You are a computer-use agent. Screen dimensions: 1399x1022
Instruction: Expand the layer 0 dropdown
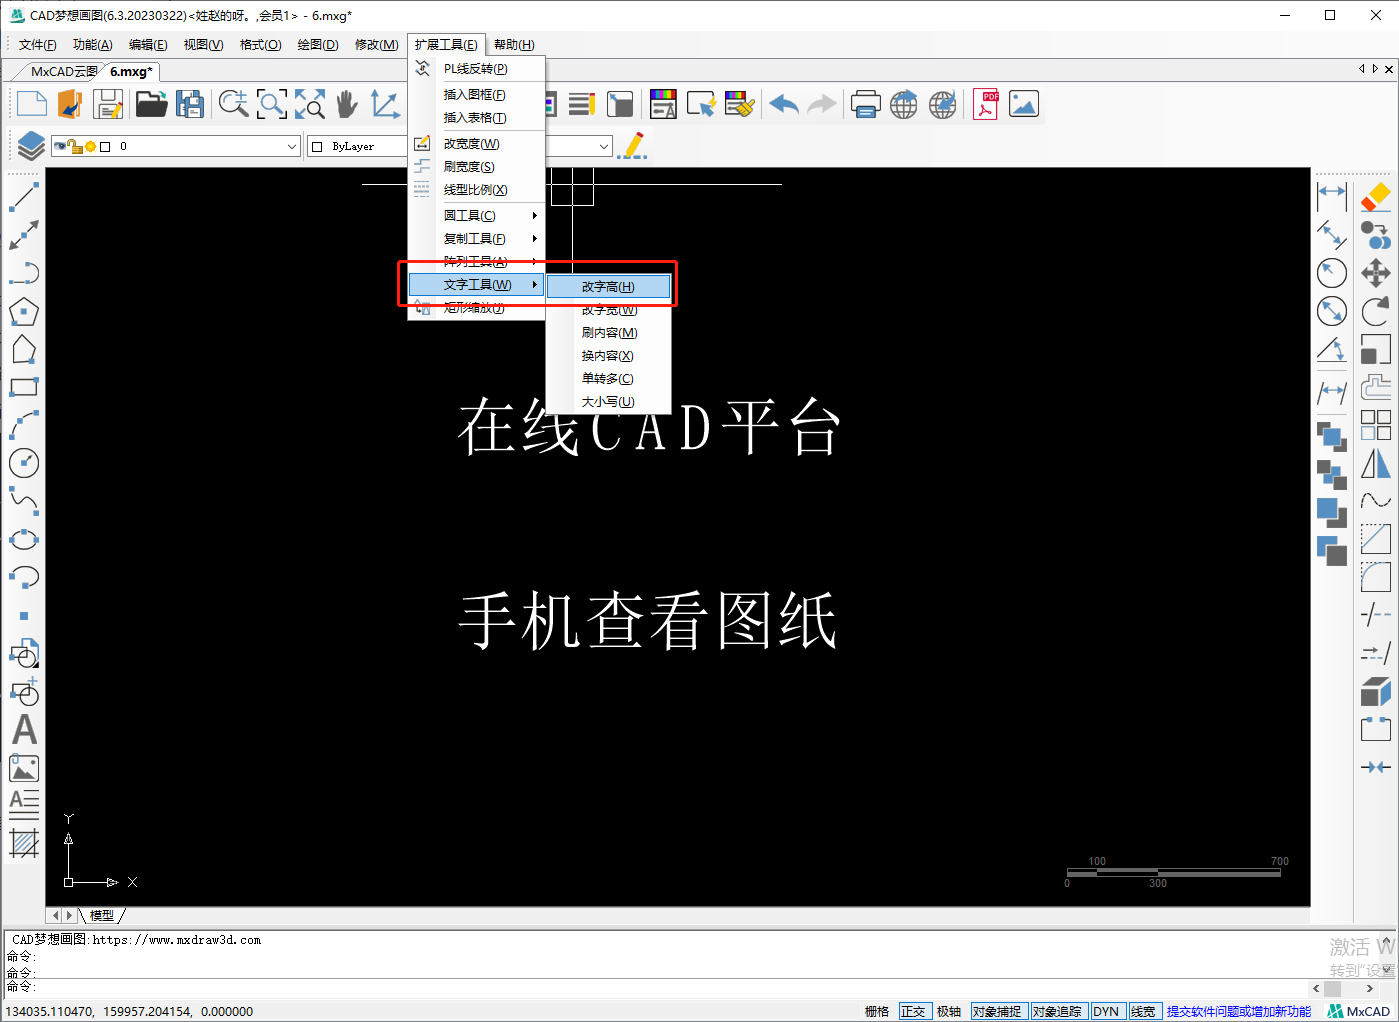[292, 146]
